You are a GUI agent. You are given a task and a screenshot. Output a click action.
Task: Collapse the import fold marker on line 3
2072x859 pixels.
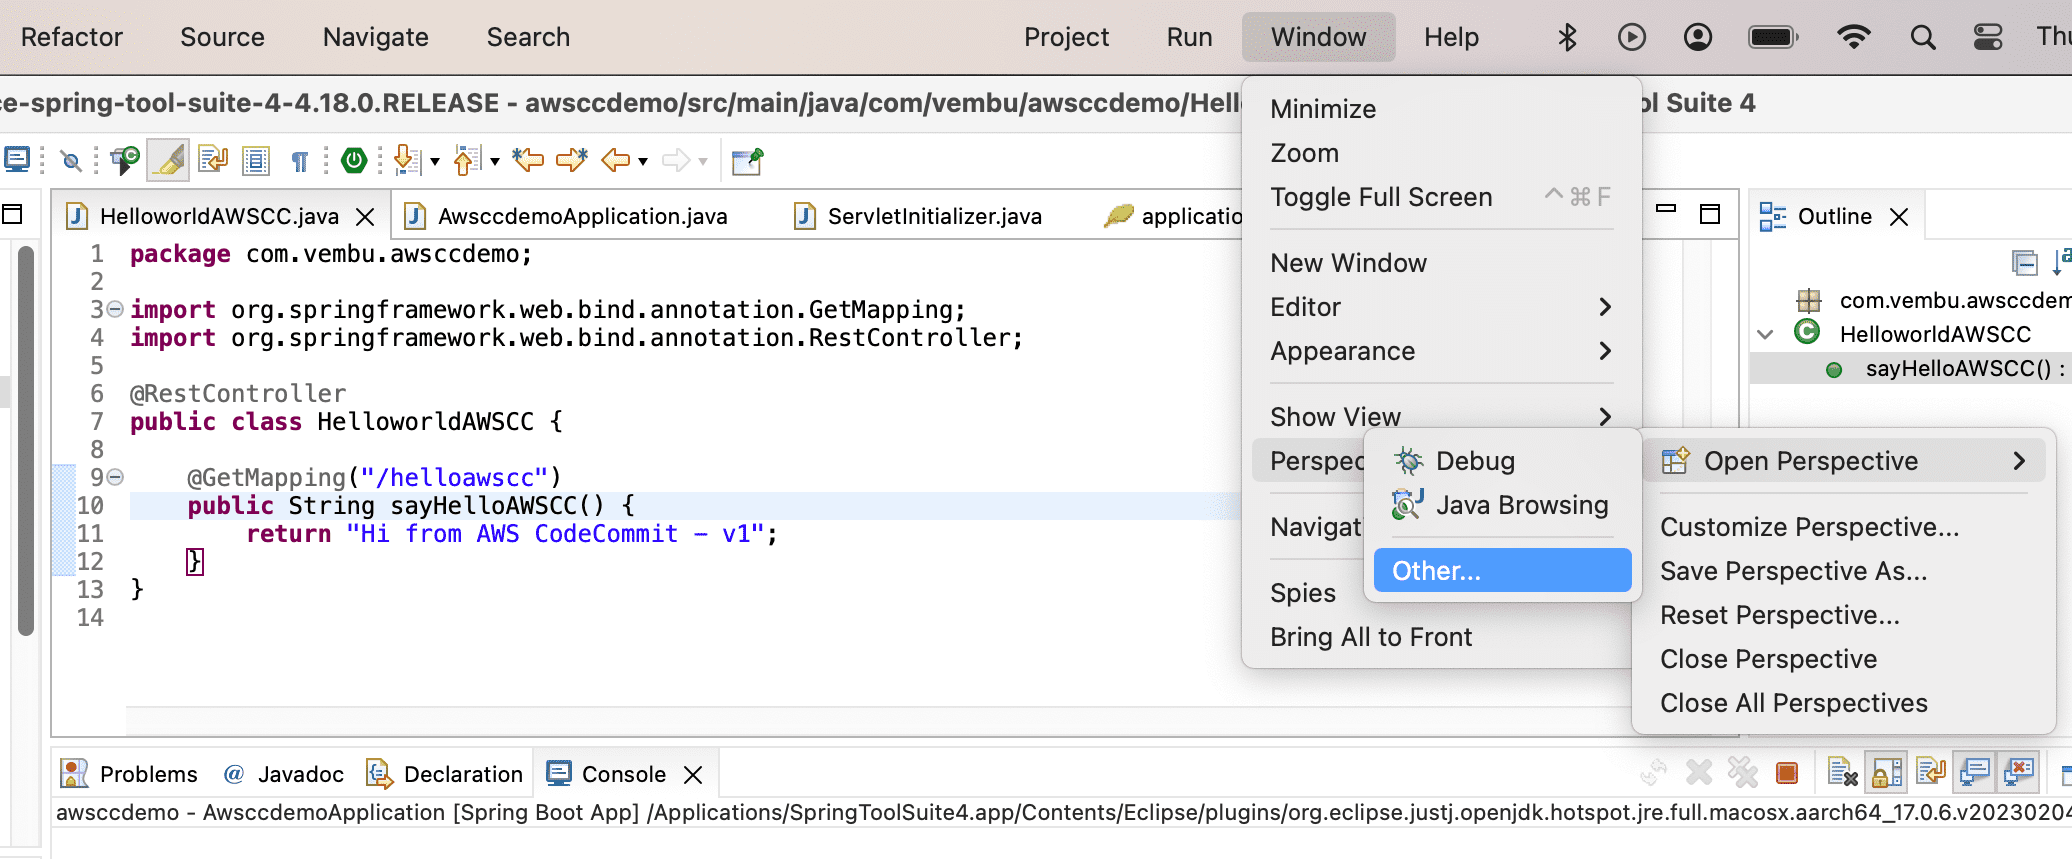pos(115,309)
